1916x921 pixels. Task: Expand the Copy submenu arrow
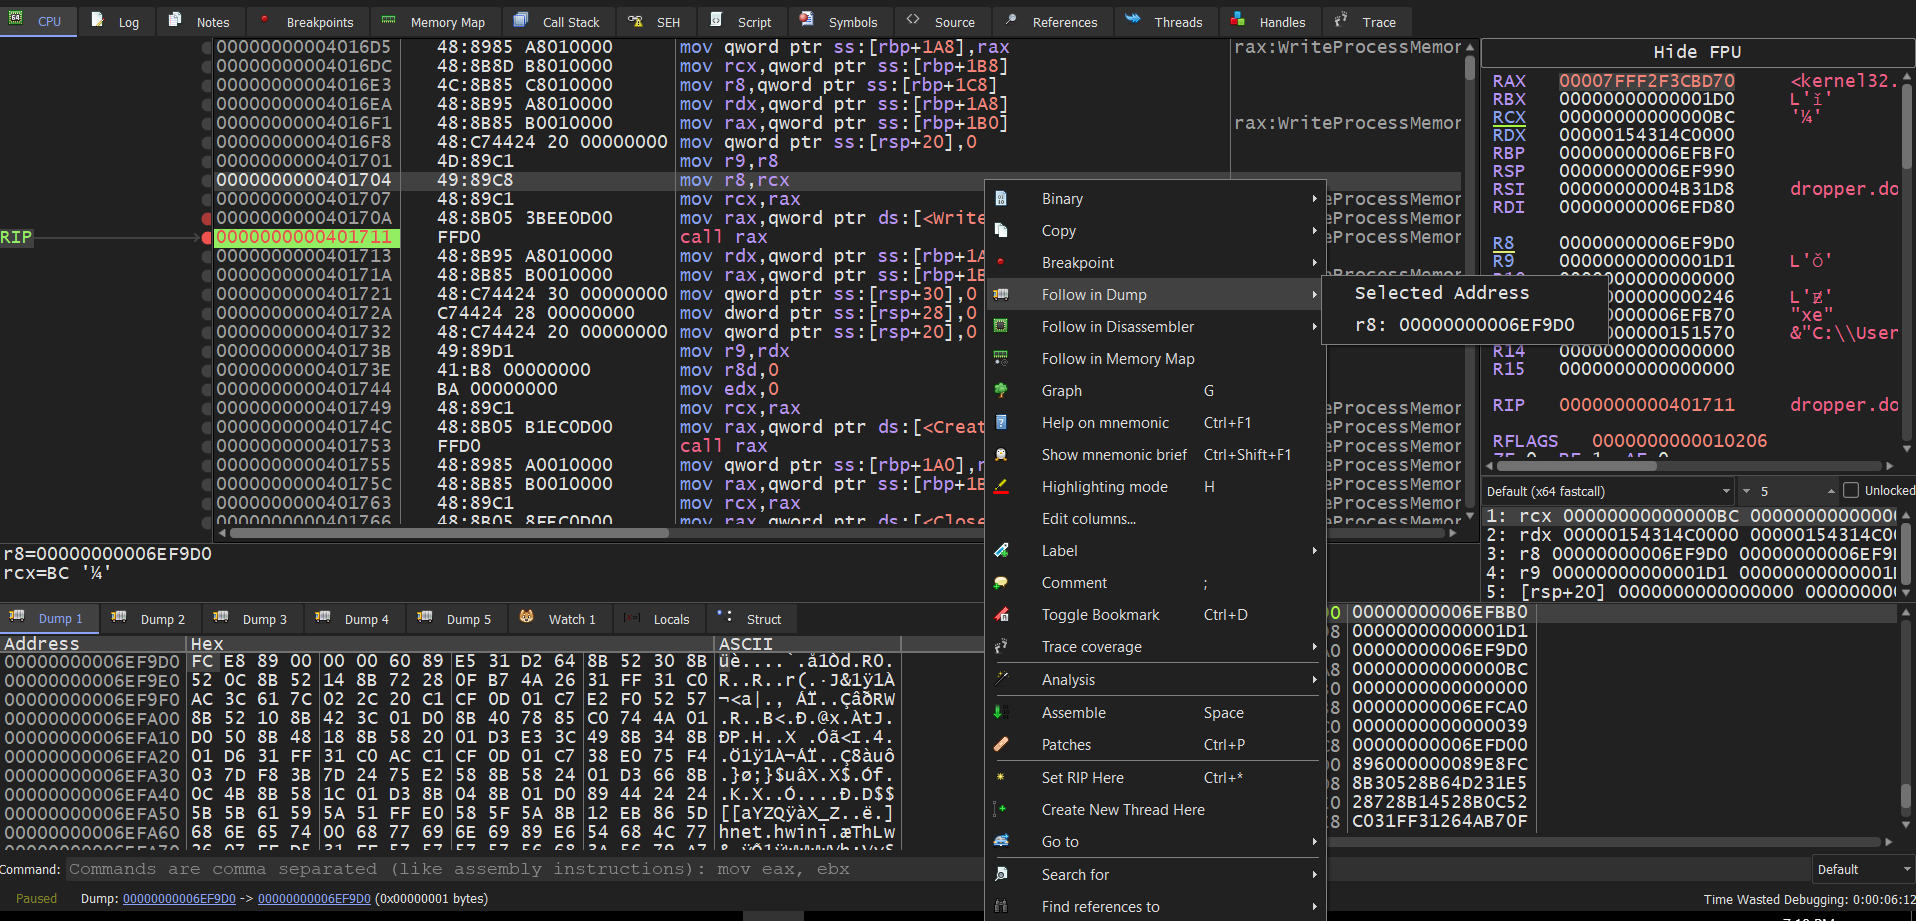click(1314, 231)
